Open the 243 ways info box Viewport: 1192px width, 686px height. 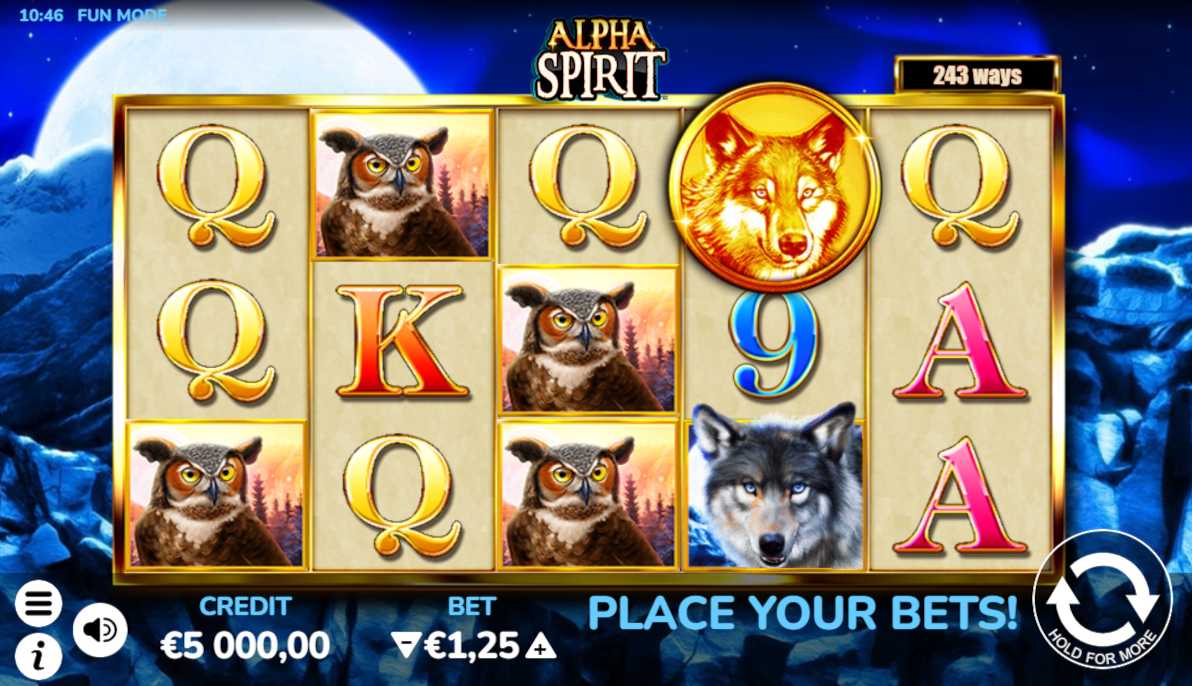click(x=977, y=75)
